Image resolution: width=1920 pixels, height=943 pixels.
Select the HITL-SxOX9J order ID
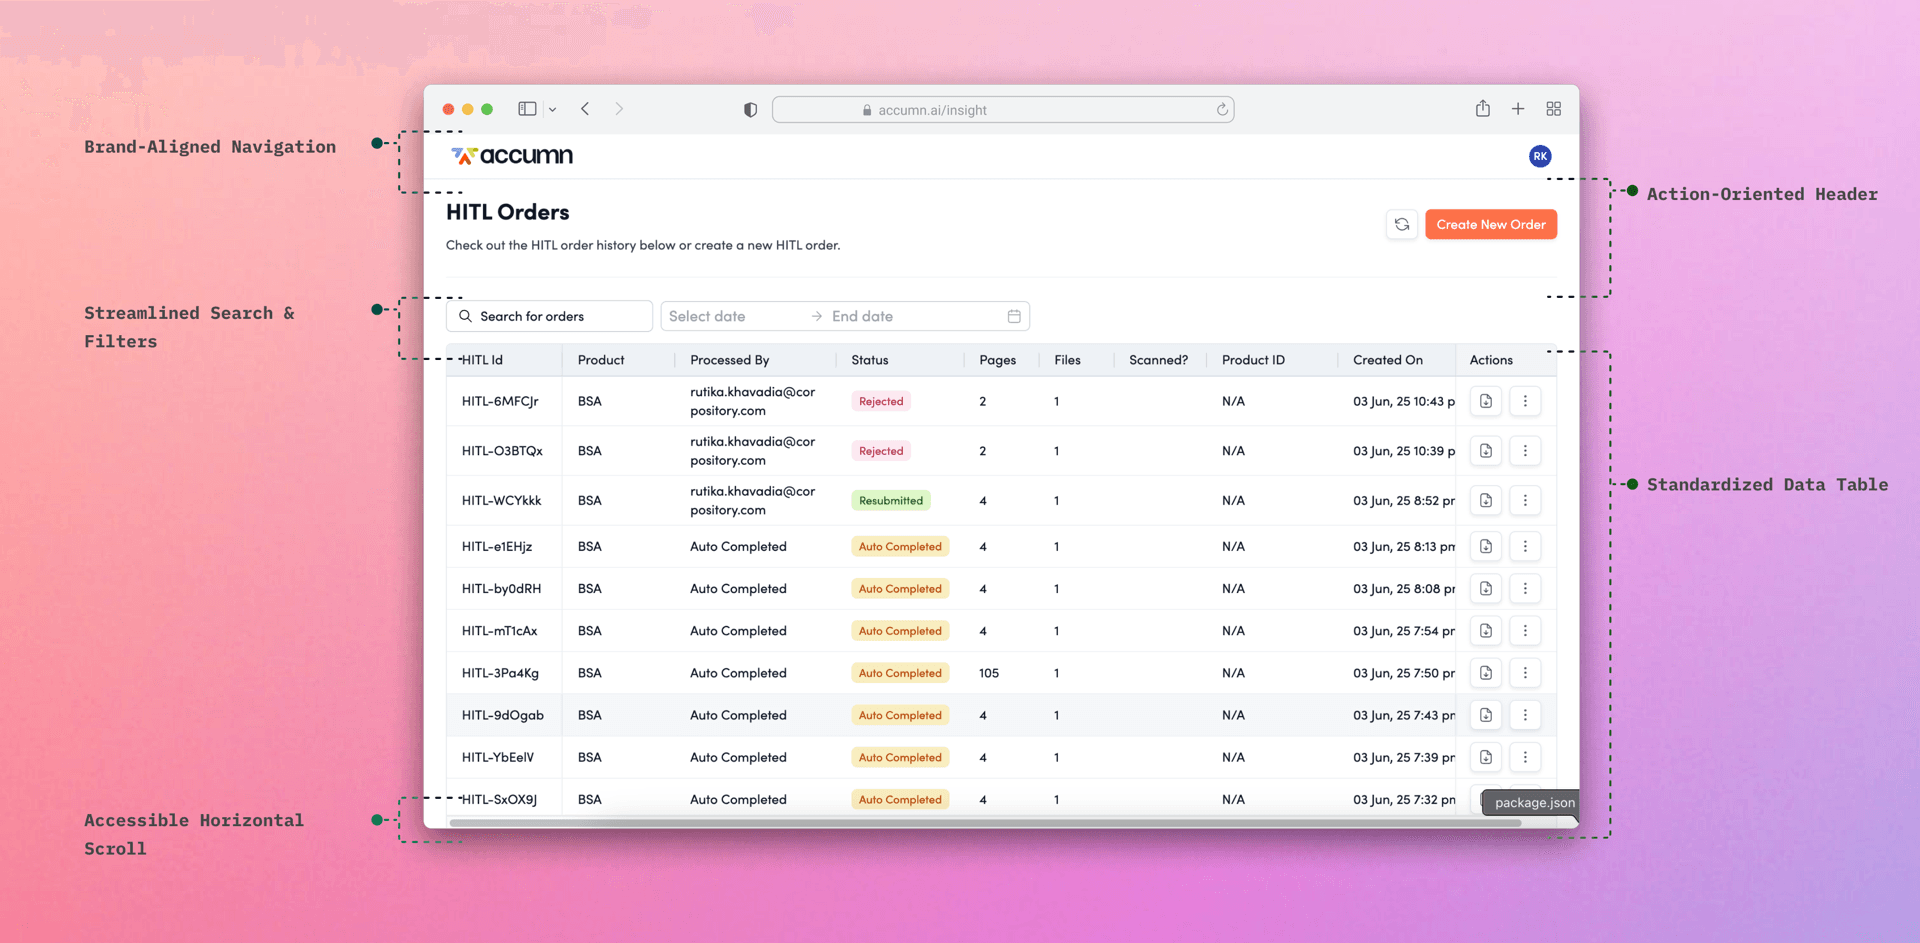click(499, 800)
